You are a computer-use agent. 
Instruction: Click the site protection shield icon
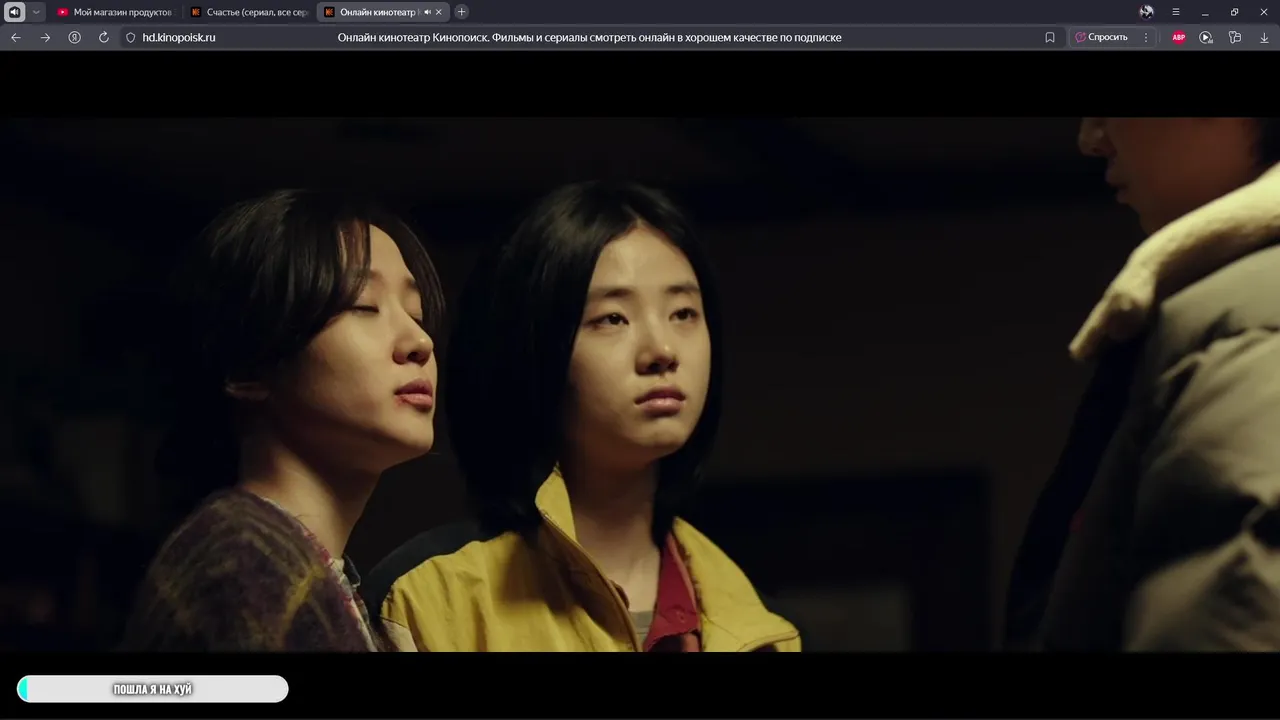(130, 37)
